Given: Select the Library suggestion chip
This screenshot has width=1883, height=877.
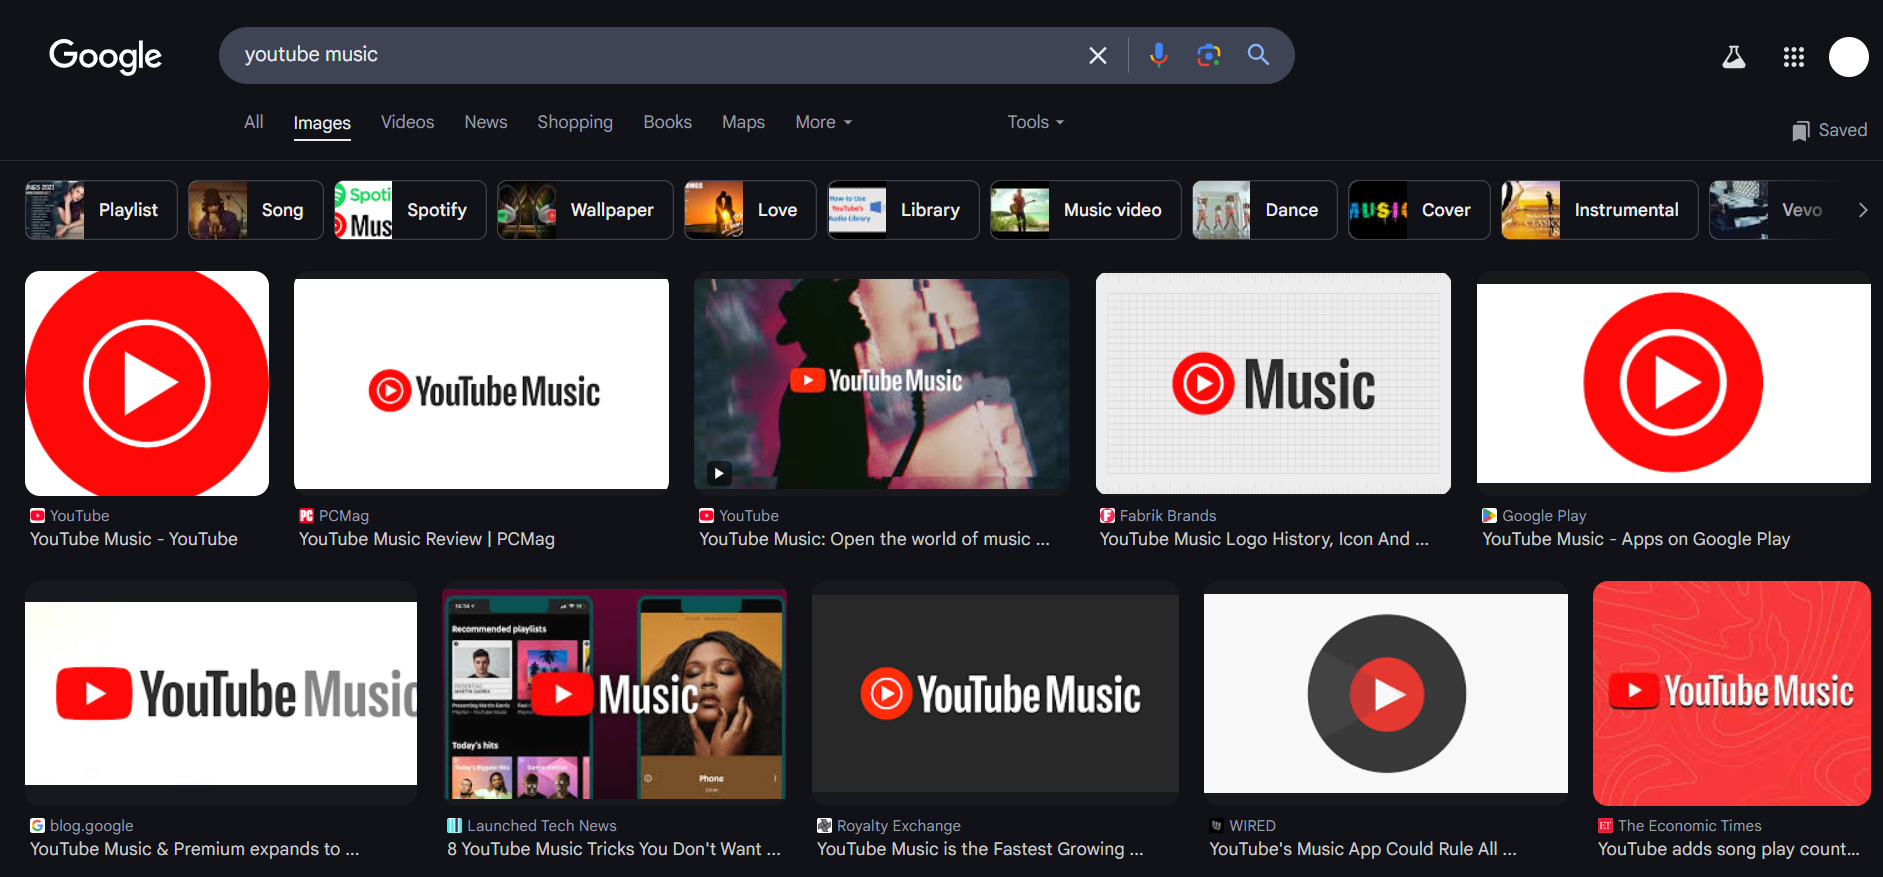Looking at the screenshot, I should click(903, 210).
